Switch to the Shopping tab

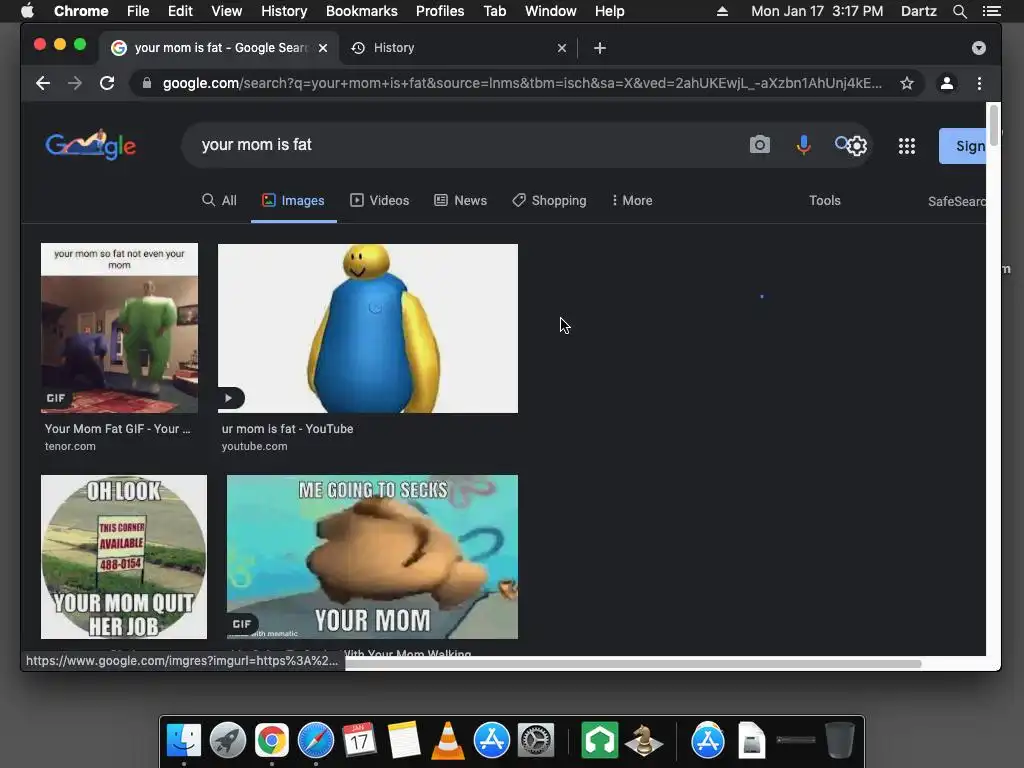click(x=549, y=200)
